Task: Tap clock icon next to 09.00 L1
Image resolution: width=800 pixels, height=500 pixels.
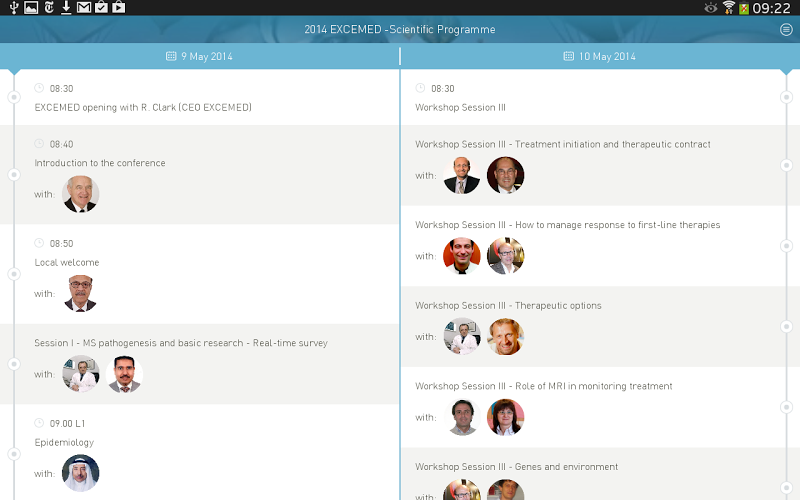Action: [39, 423]
